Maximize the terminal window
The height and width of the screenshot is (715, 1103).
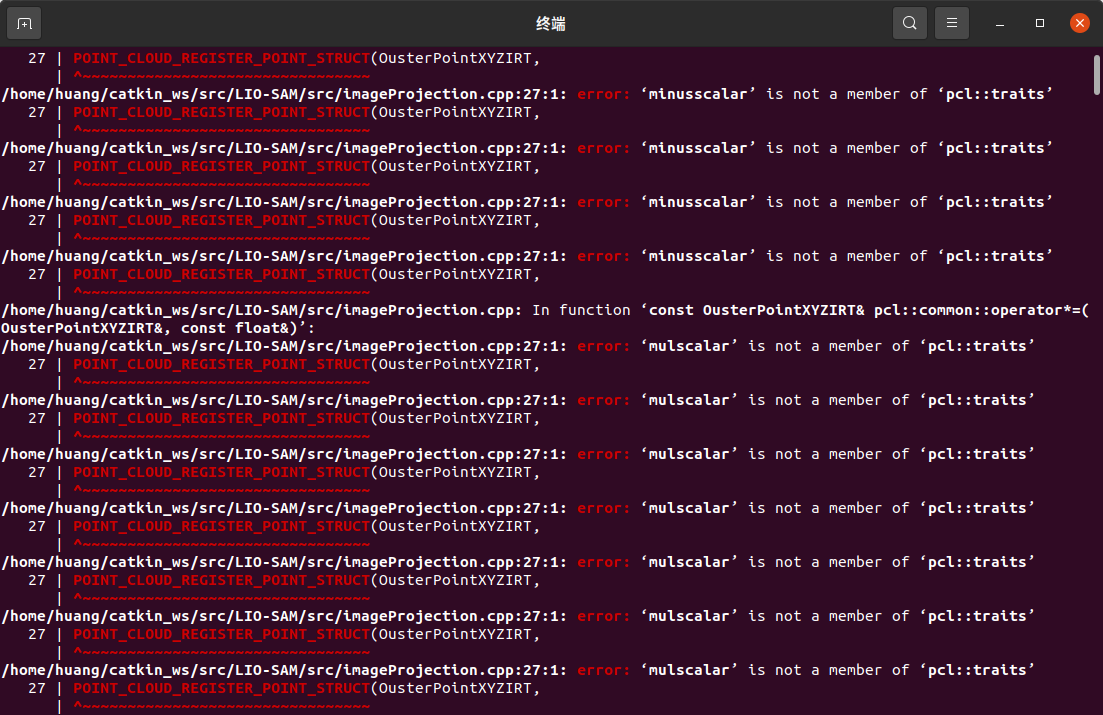1040,23
